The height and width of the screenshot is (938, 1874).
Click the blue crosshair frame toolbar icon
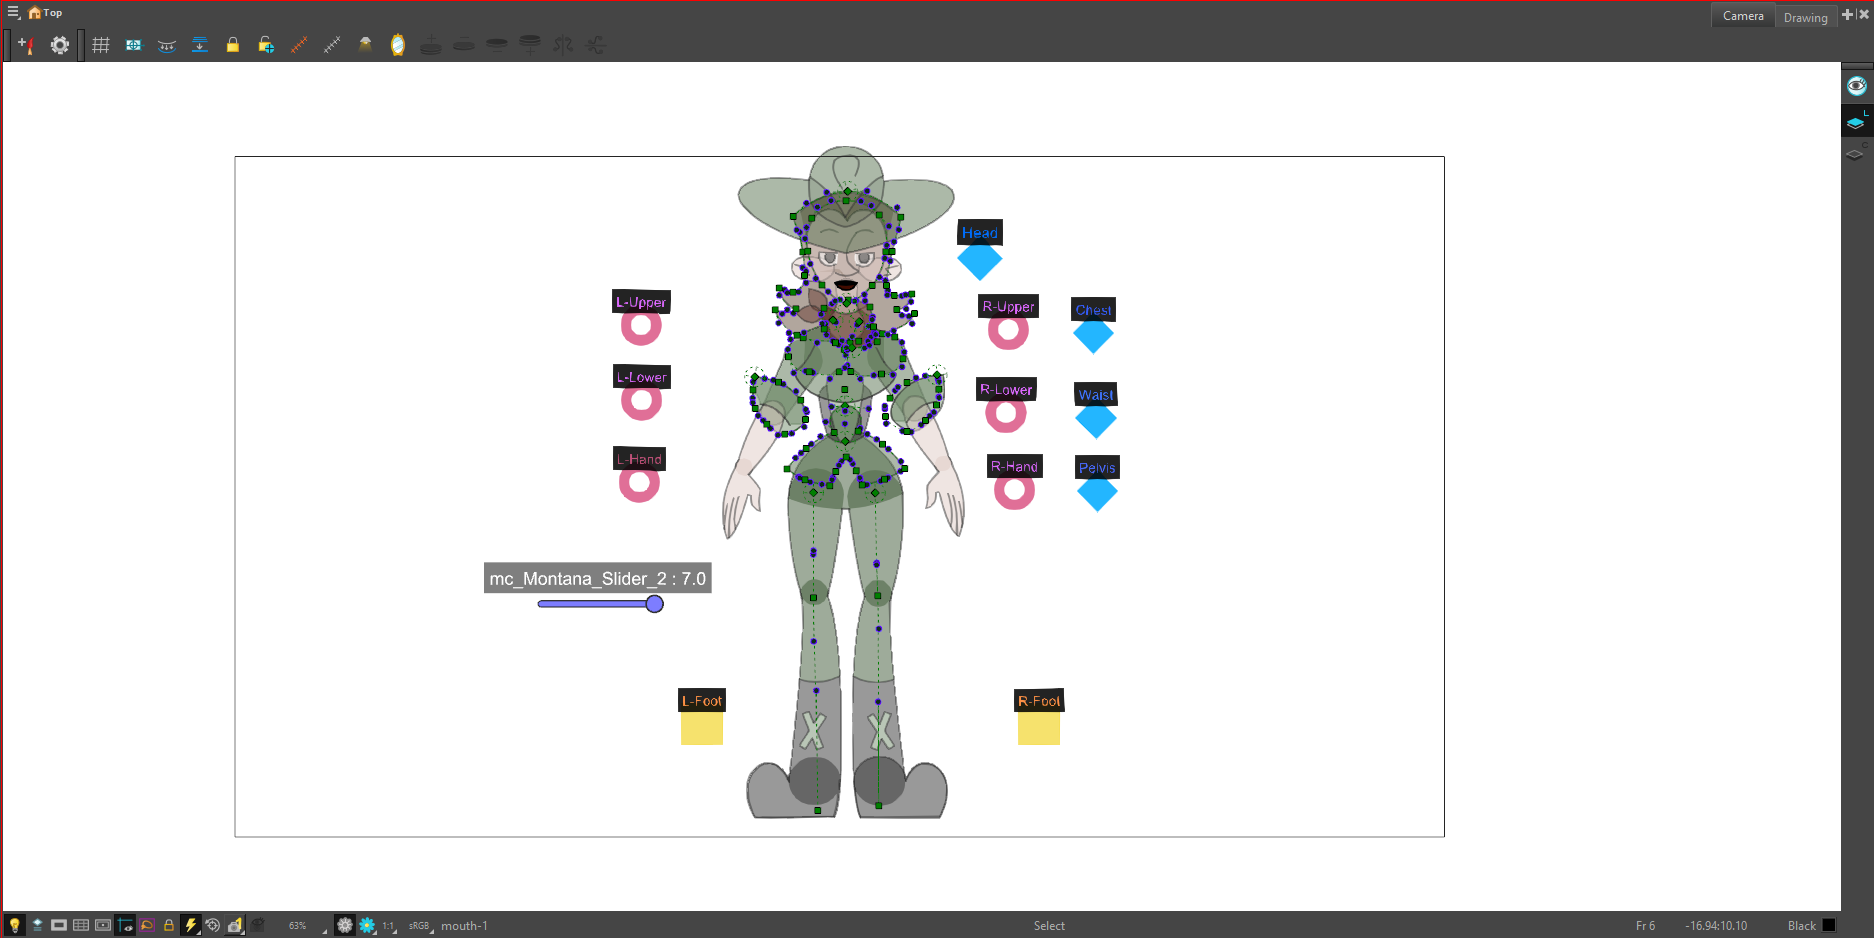pyautogui.click(x=134, y=45)
